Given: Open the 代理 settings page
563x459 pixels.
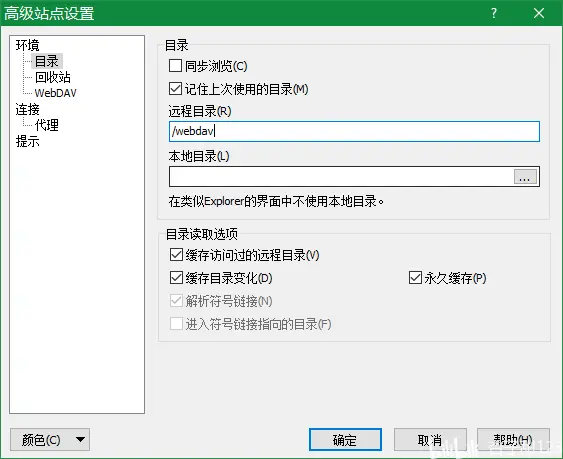Looking at the screenshot, I should pos(47,125).
